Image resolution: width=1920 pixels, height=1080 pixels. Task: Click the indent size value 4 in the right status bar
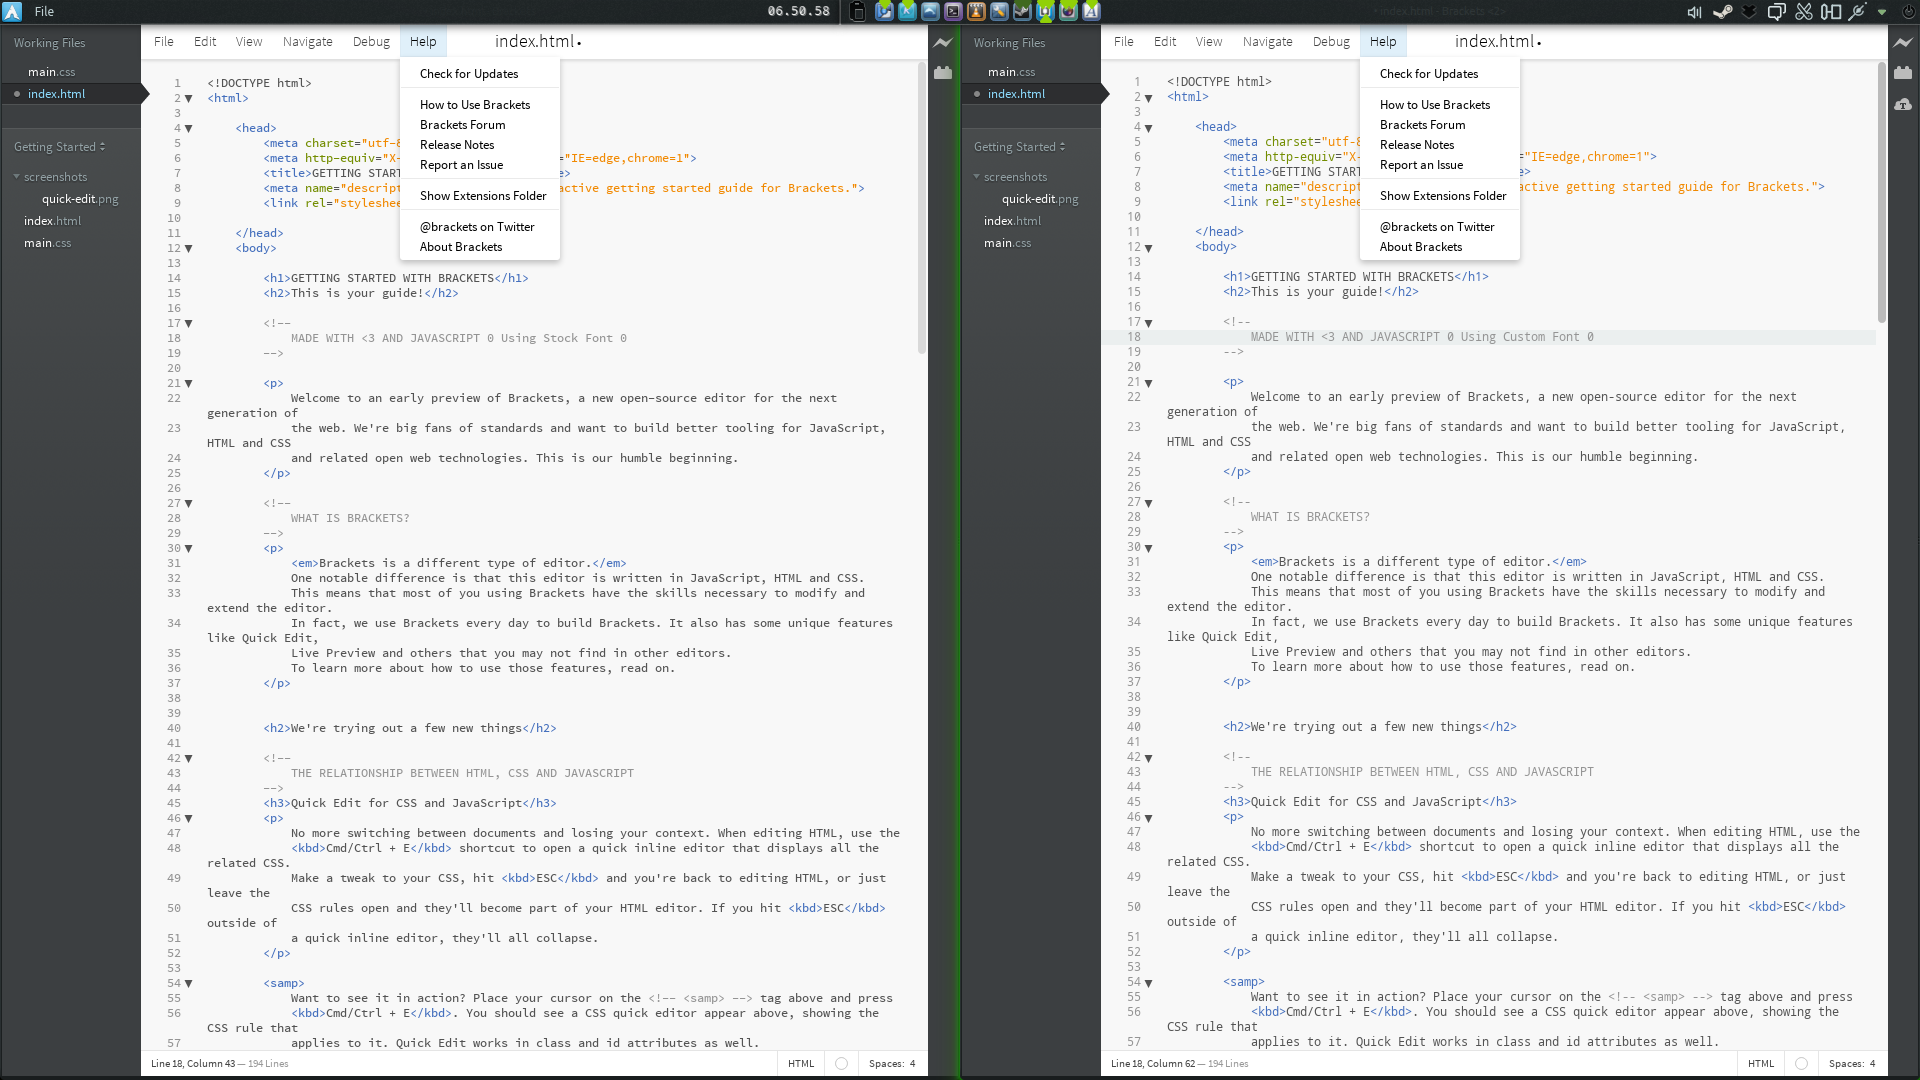pos(1872,1064)
